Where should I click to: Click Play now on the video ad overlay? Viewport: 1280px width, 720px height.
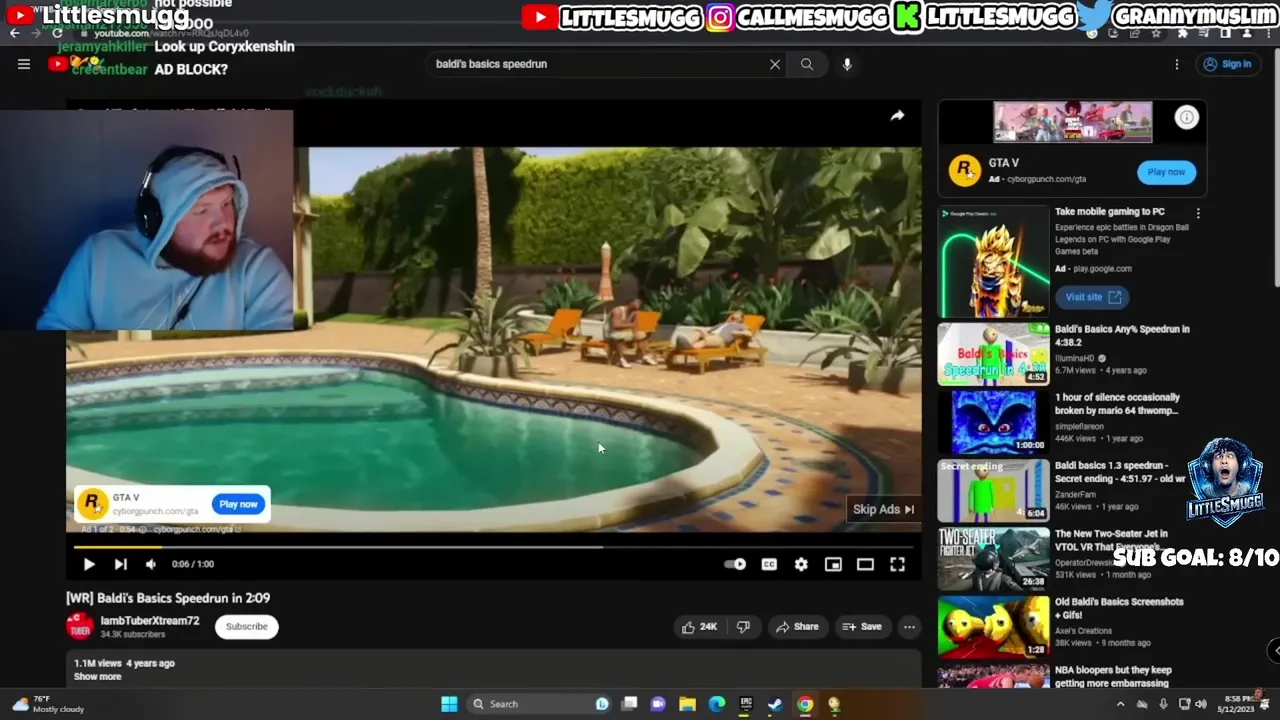238,504
